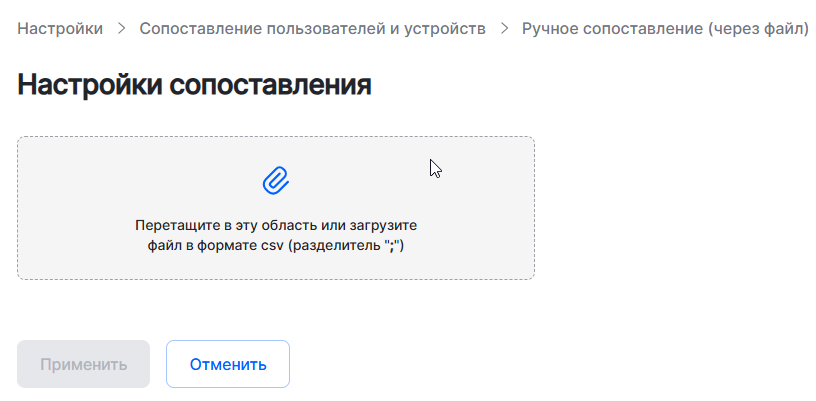Click the word 'загрузите' in upload hint
Viewport: 816px width, 401px height.
(x=385, y=226)
